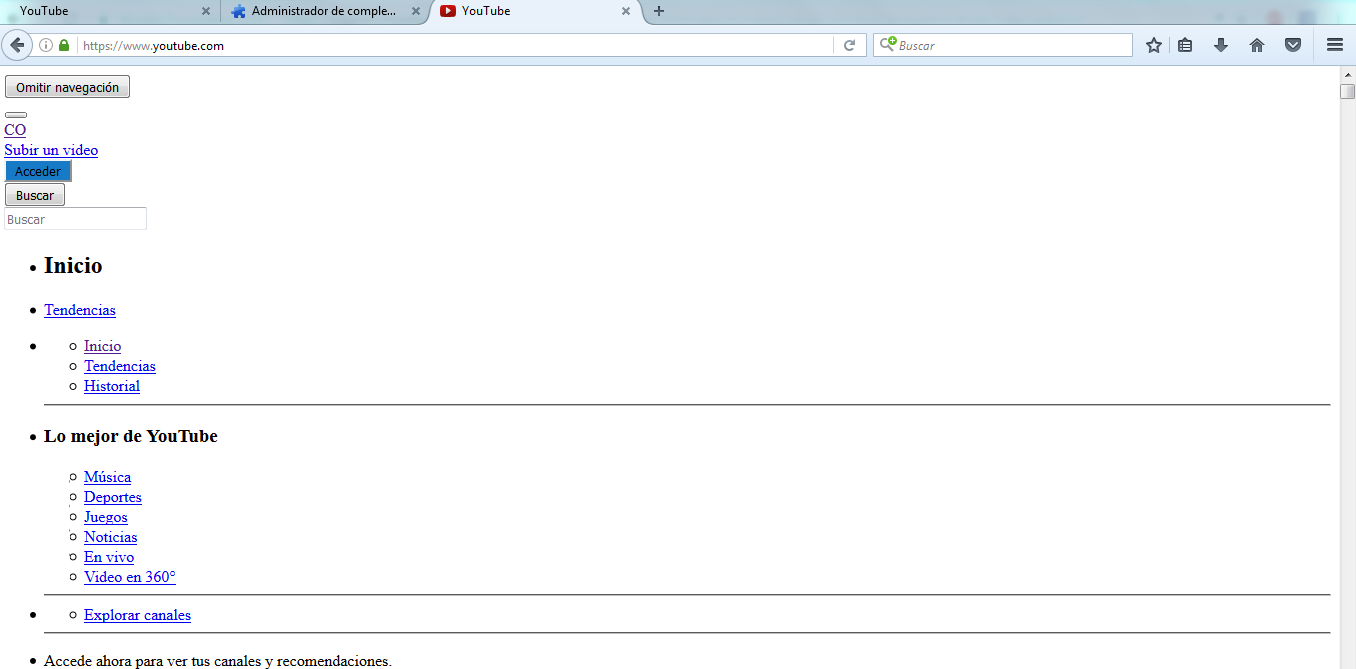Click the blue Acceder button
This screenshot has height=669, width=1356.
click(38, 171)
